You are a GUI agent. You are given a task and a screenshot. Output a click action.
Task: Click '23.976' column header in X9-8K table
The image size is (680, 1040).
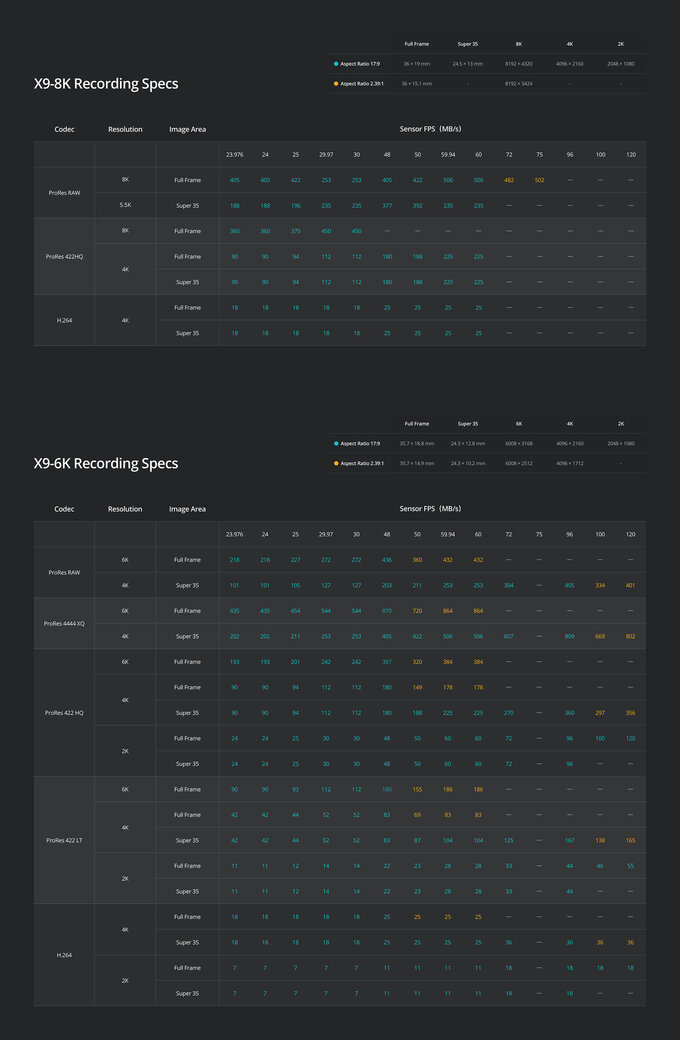(x=235, y=155)
